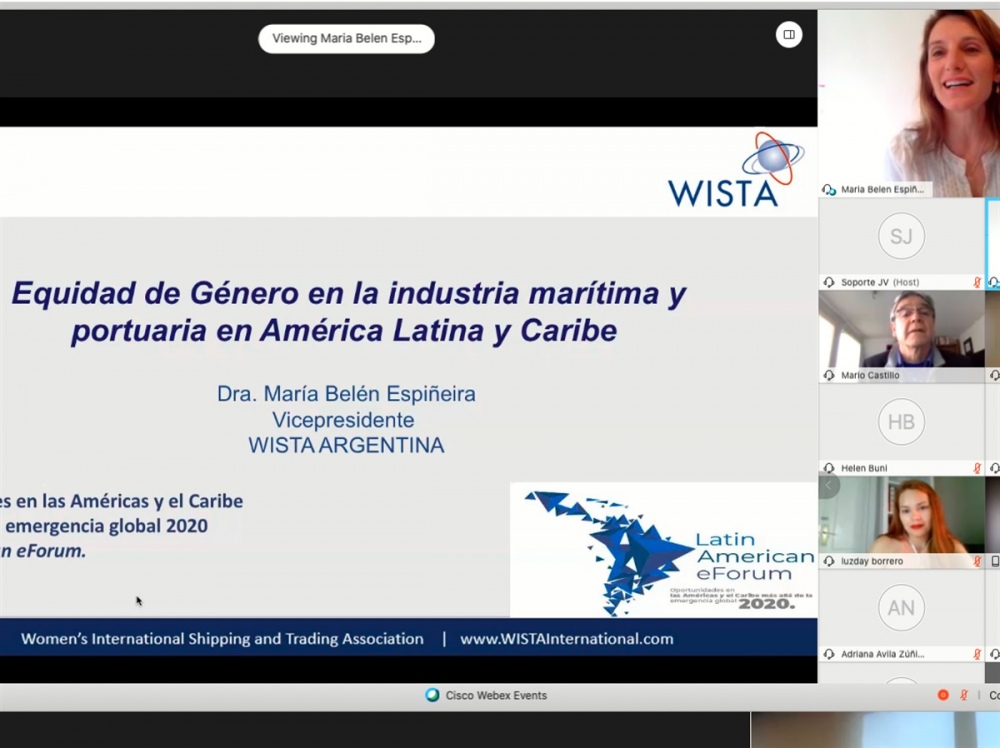Click the headset icon beside Helen Buni
The image size is (1000, 748).
click(x=829, y=468)
